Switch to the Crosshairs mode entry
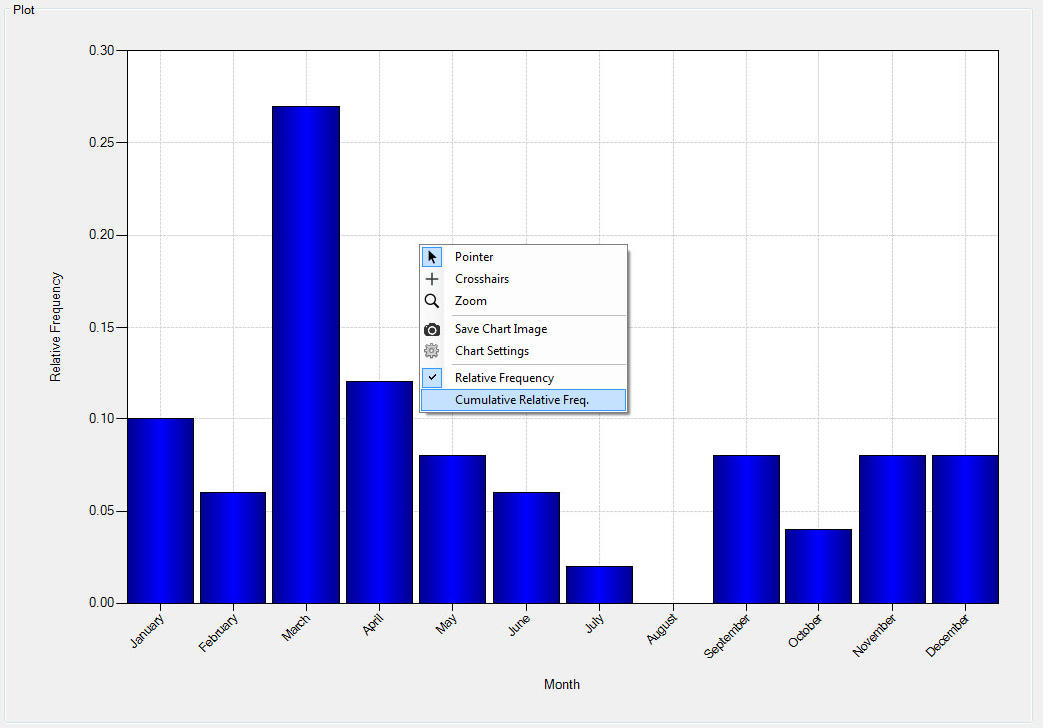1043x728 pixels. pos(482,278)
